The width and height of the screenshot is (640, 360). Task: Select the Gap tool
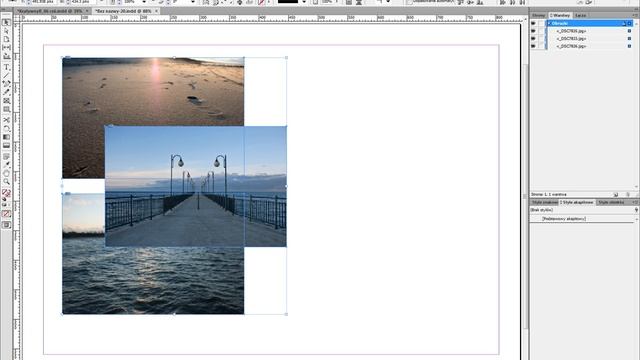point(7,48)
